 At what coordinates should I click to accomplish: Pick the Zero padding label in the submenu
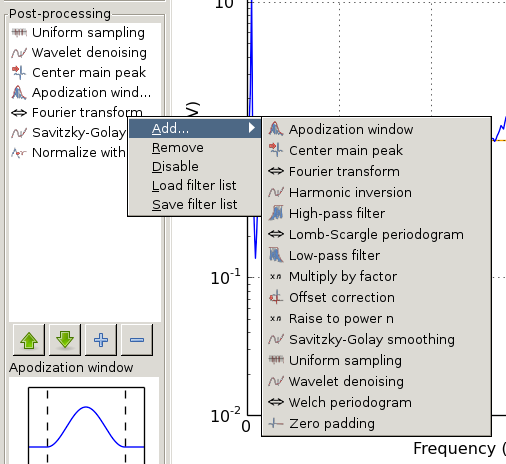coord(332,423)
